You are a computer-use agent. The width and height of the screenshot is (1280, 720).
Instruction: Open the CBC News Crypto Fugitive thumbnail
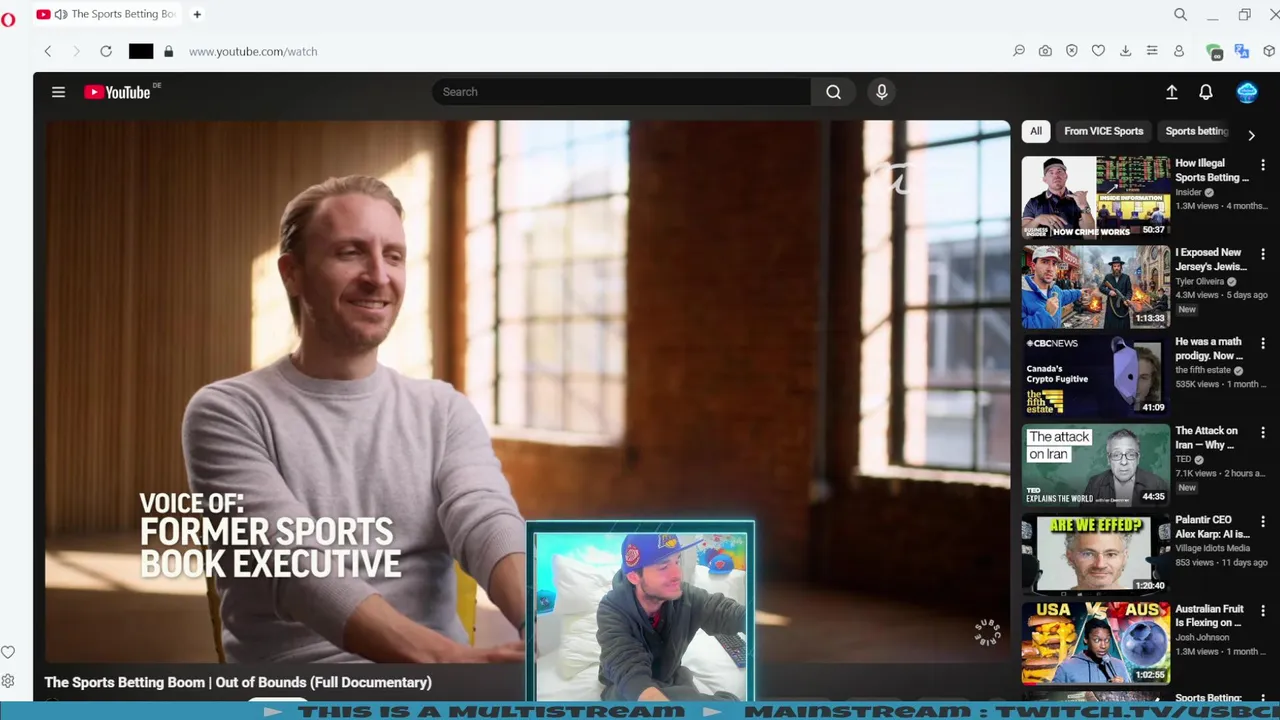(1096, 375)
